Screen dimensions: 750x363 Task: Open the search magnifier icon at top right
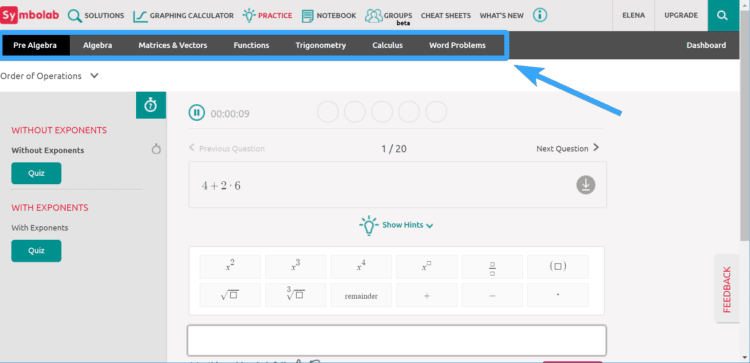(x=722, y=15)
